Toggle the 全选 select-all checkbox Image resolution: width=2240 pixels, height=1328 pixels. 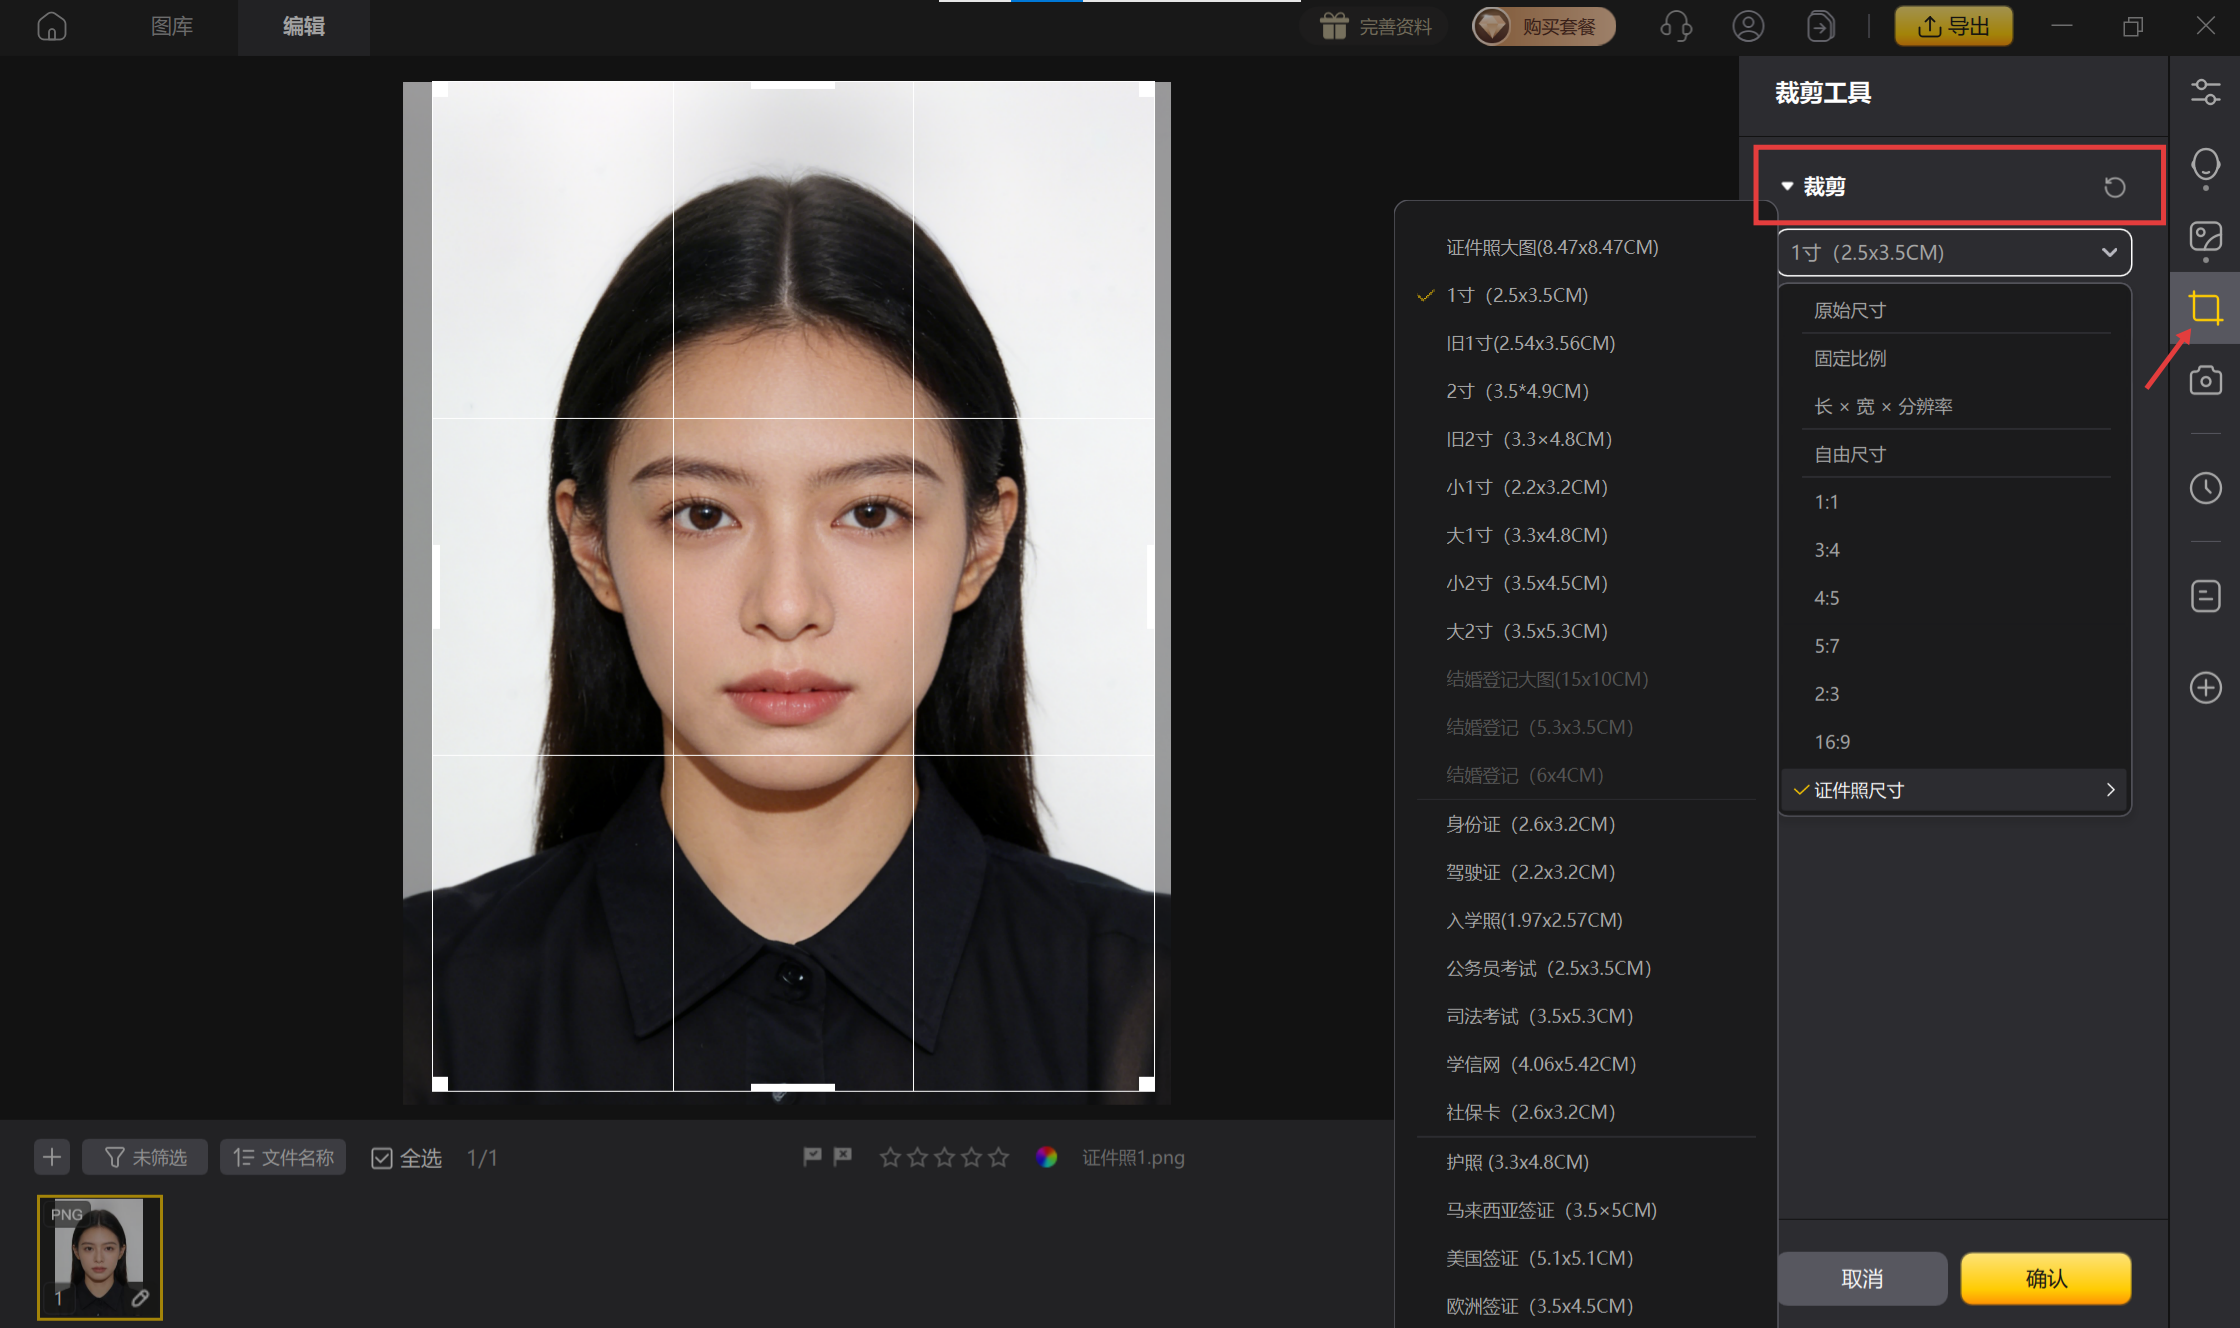pyautogui.click(x=381, y=1158)
